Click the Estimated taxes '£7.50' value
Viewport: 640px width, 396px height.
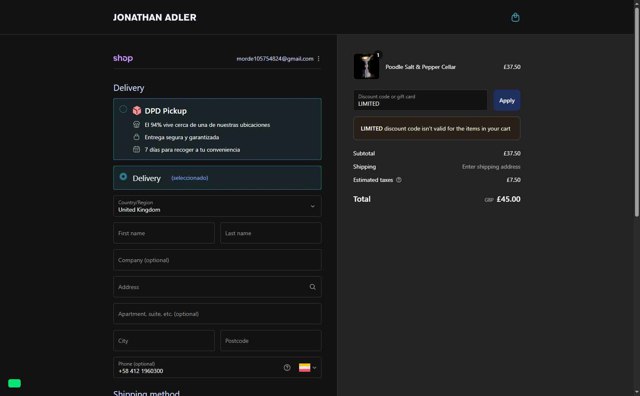(513, 180)
